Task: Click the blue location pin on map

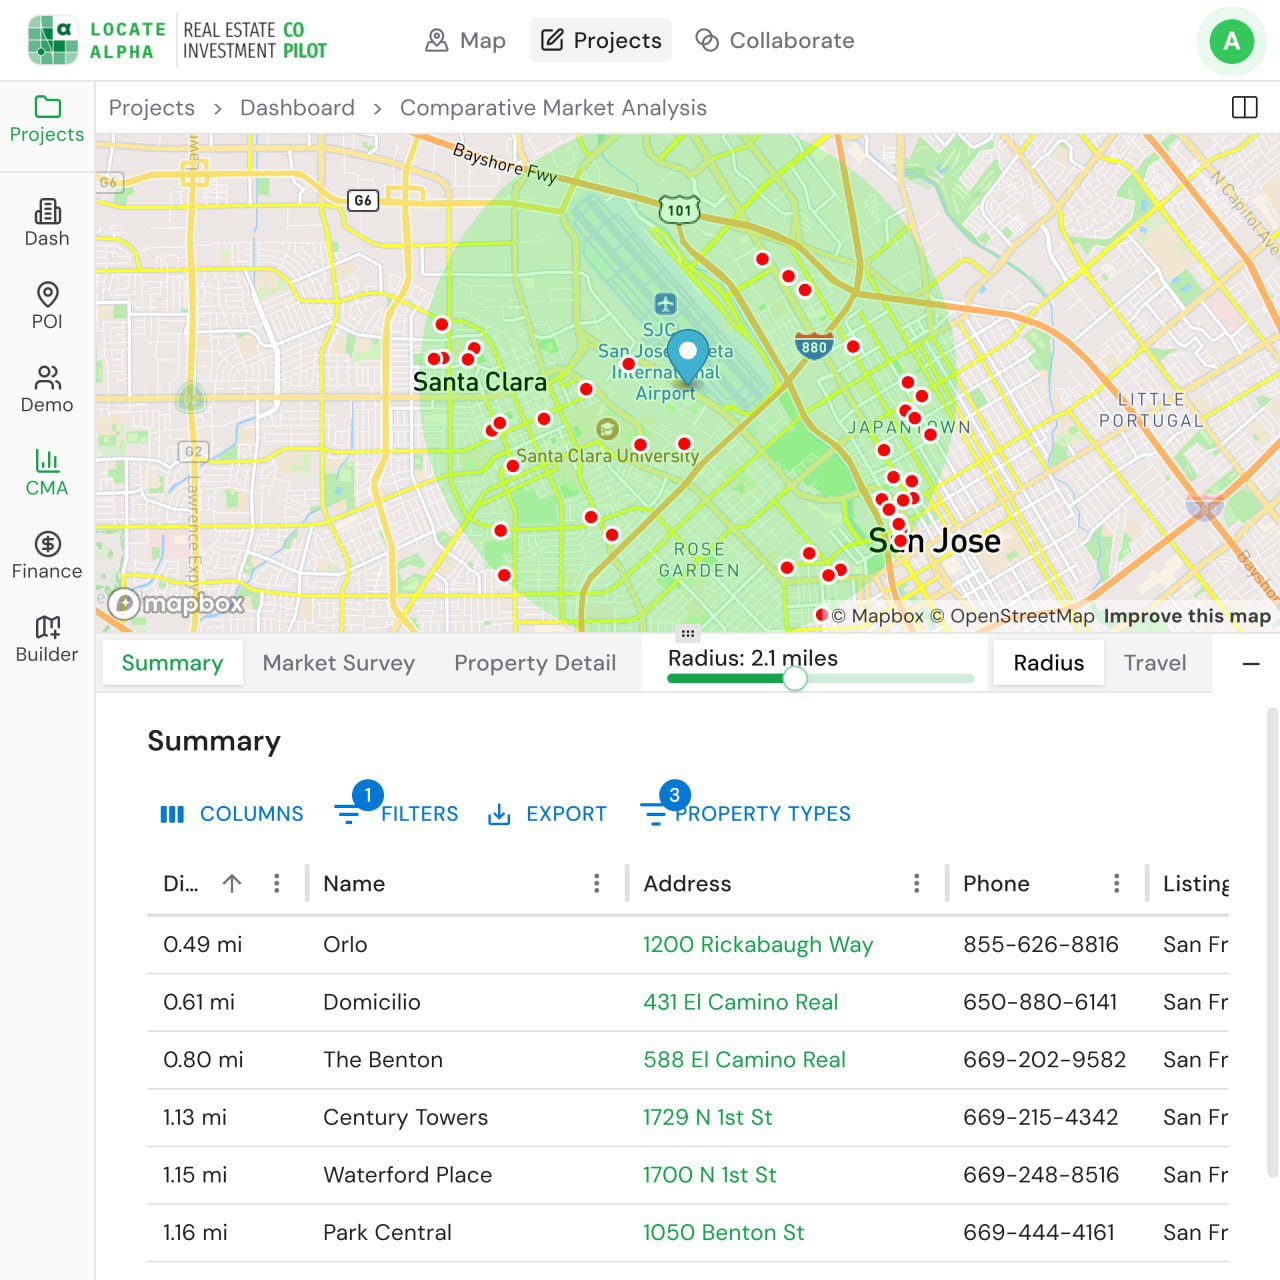Action: 688,357
